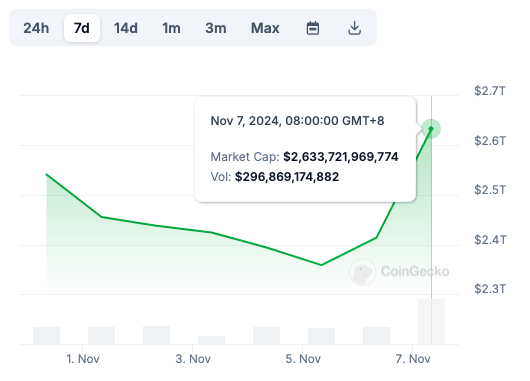Image resolution: width=530 pixels, height=381 pixels.
Task: Click the tallest volume bar at Nov 7
Action: pyautogui.click(x=431, y=322)
